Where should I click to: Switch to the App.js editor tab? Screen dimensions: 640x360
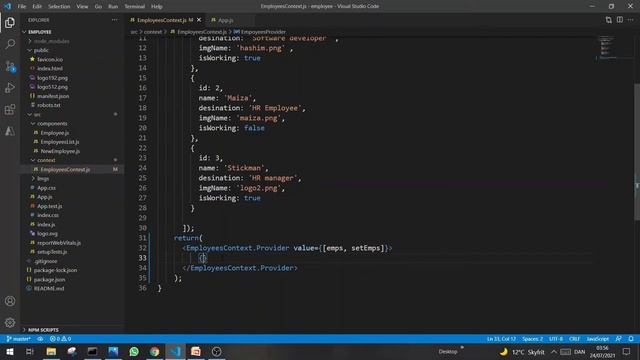(225, 20)
